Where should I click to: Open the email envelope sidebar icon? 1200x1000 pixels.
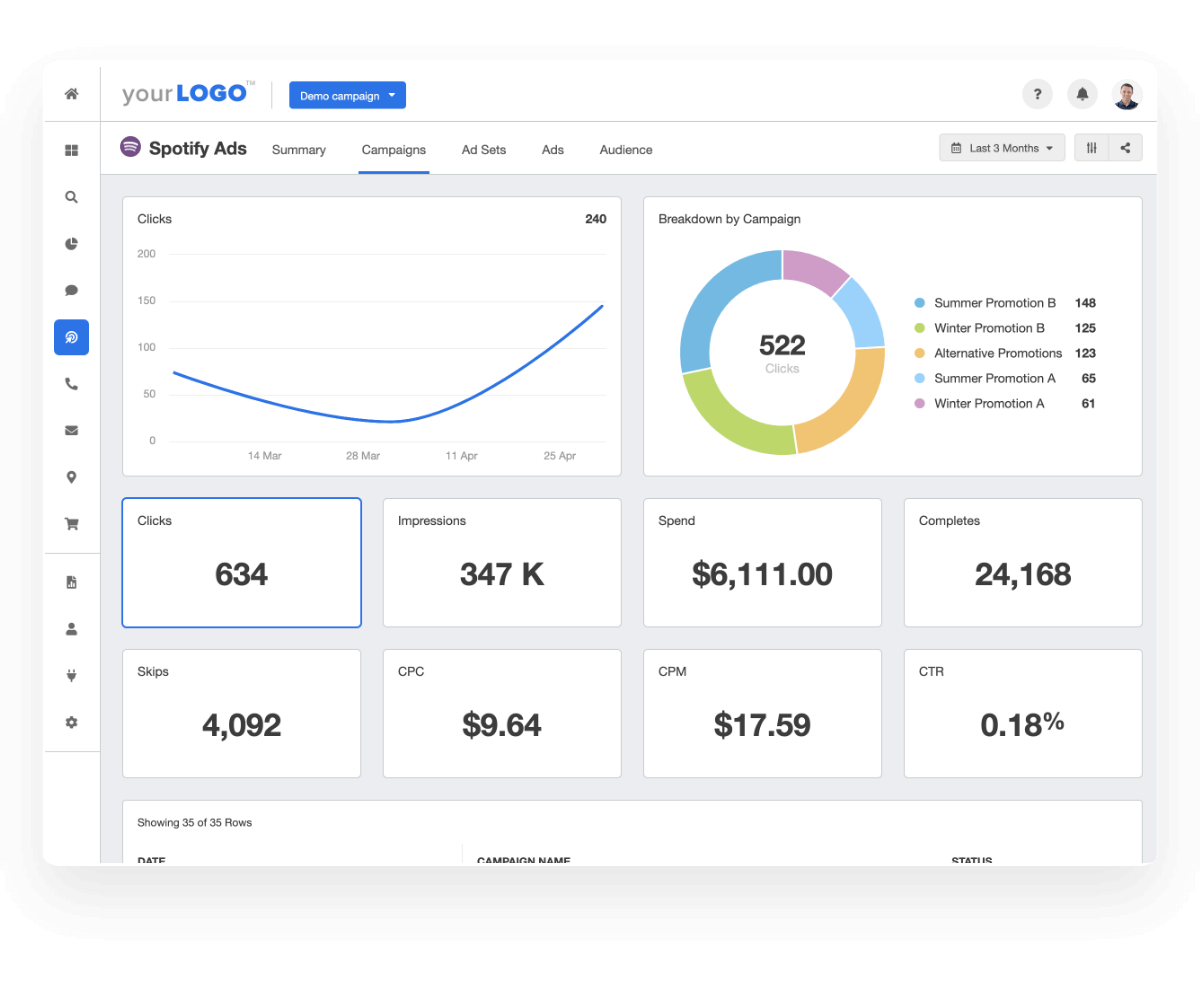pyautogui.click(x=71, y=430)
